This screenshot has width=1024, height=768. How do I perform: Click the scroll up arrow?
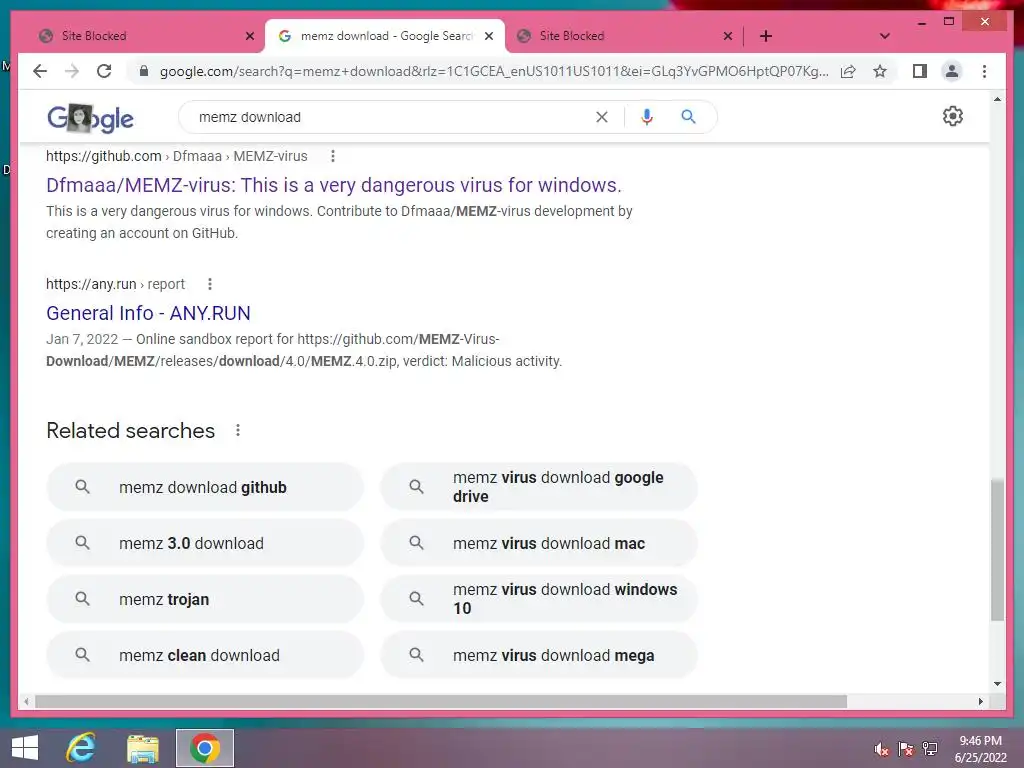pos(997,99)
